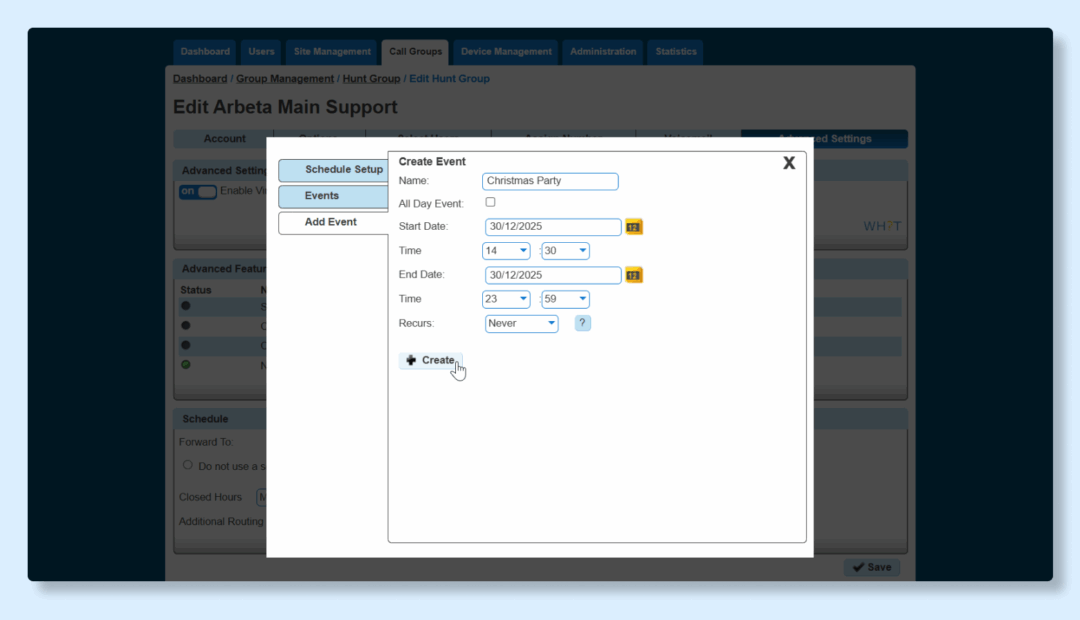Switch to the Schedule Setup tab
This screenshot has width=1080, height=620.
(333, 169)
